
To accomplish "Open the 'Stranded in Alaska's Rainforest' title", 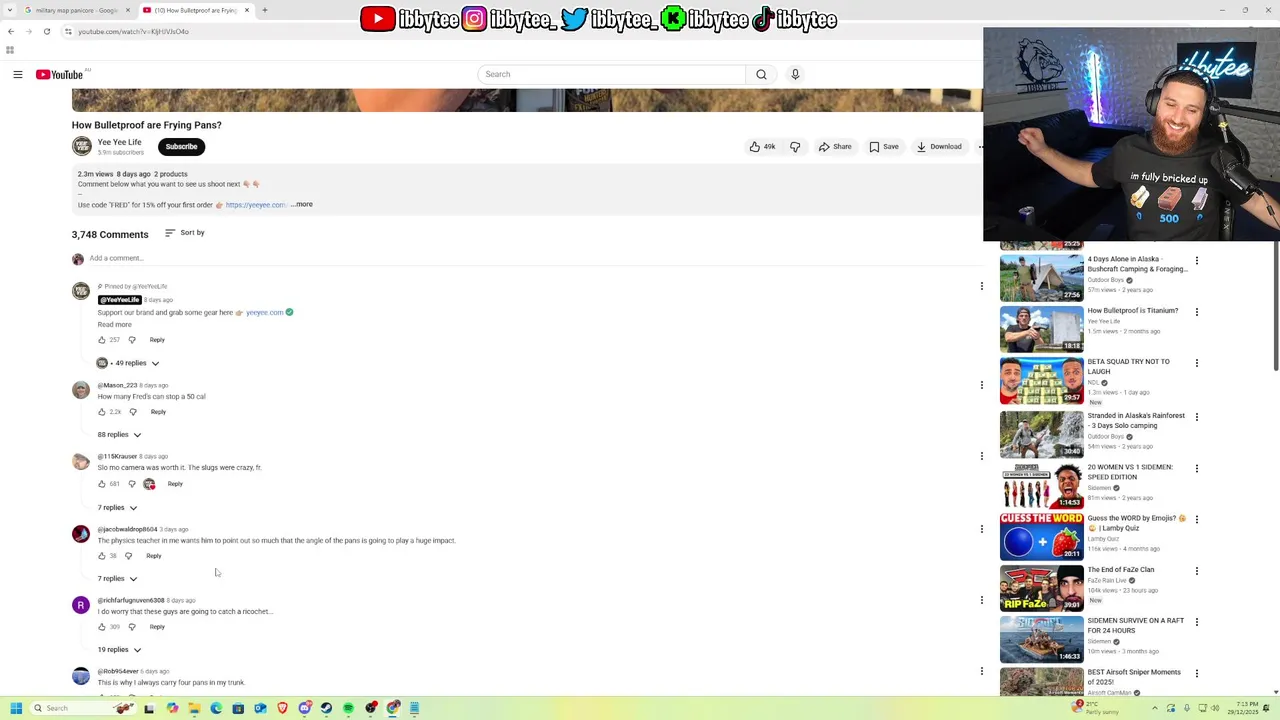I will pos(1136,421).
